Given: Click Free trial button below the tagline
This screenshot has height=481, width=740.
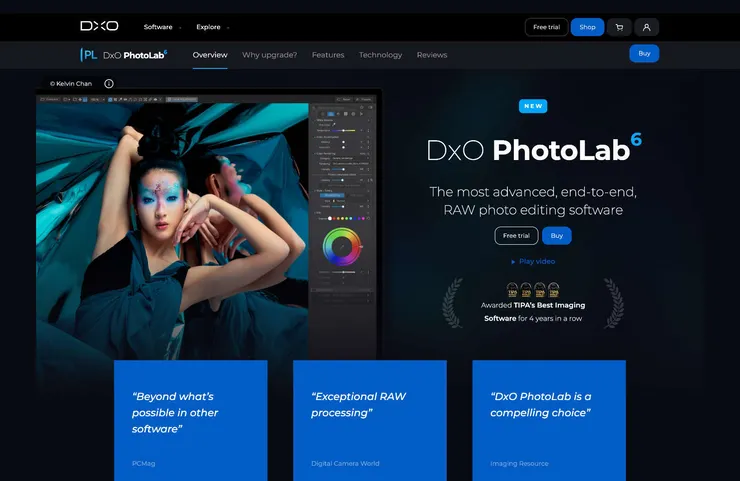Looking at the screenshot, I should pos(516,236).
